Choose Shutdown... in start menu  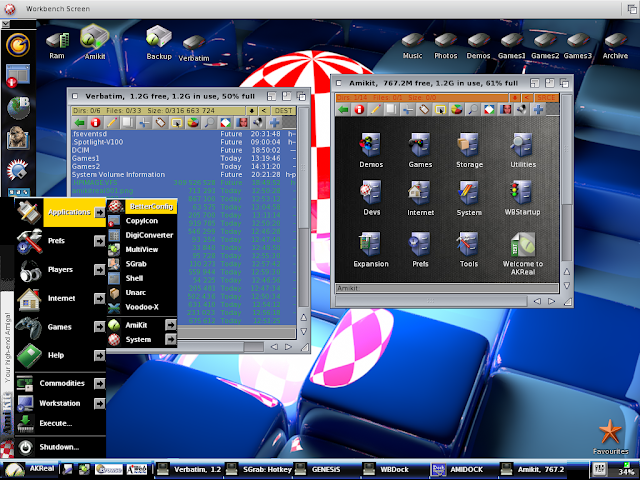(60, 447)
